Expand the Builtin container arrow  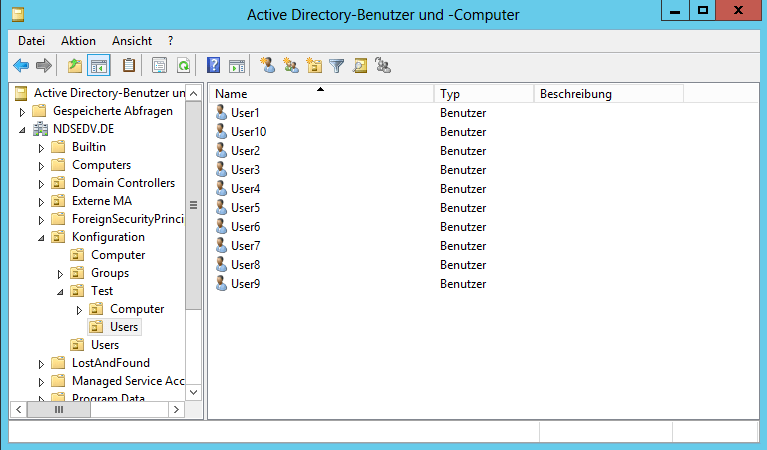42,148
